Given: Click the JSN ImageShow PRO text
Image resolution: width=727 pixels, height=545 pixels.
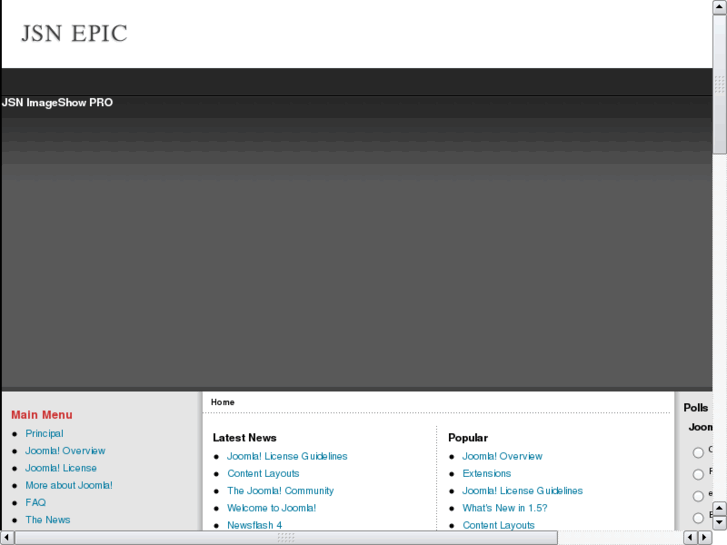Looking at the screenshot, I should click(57, 103).
